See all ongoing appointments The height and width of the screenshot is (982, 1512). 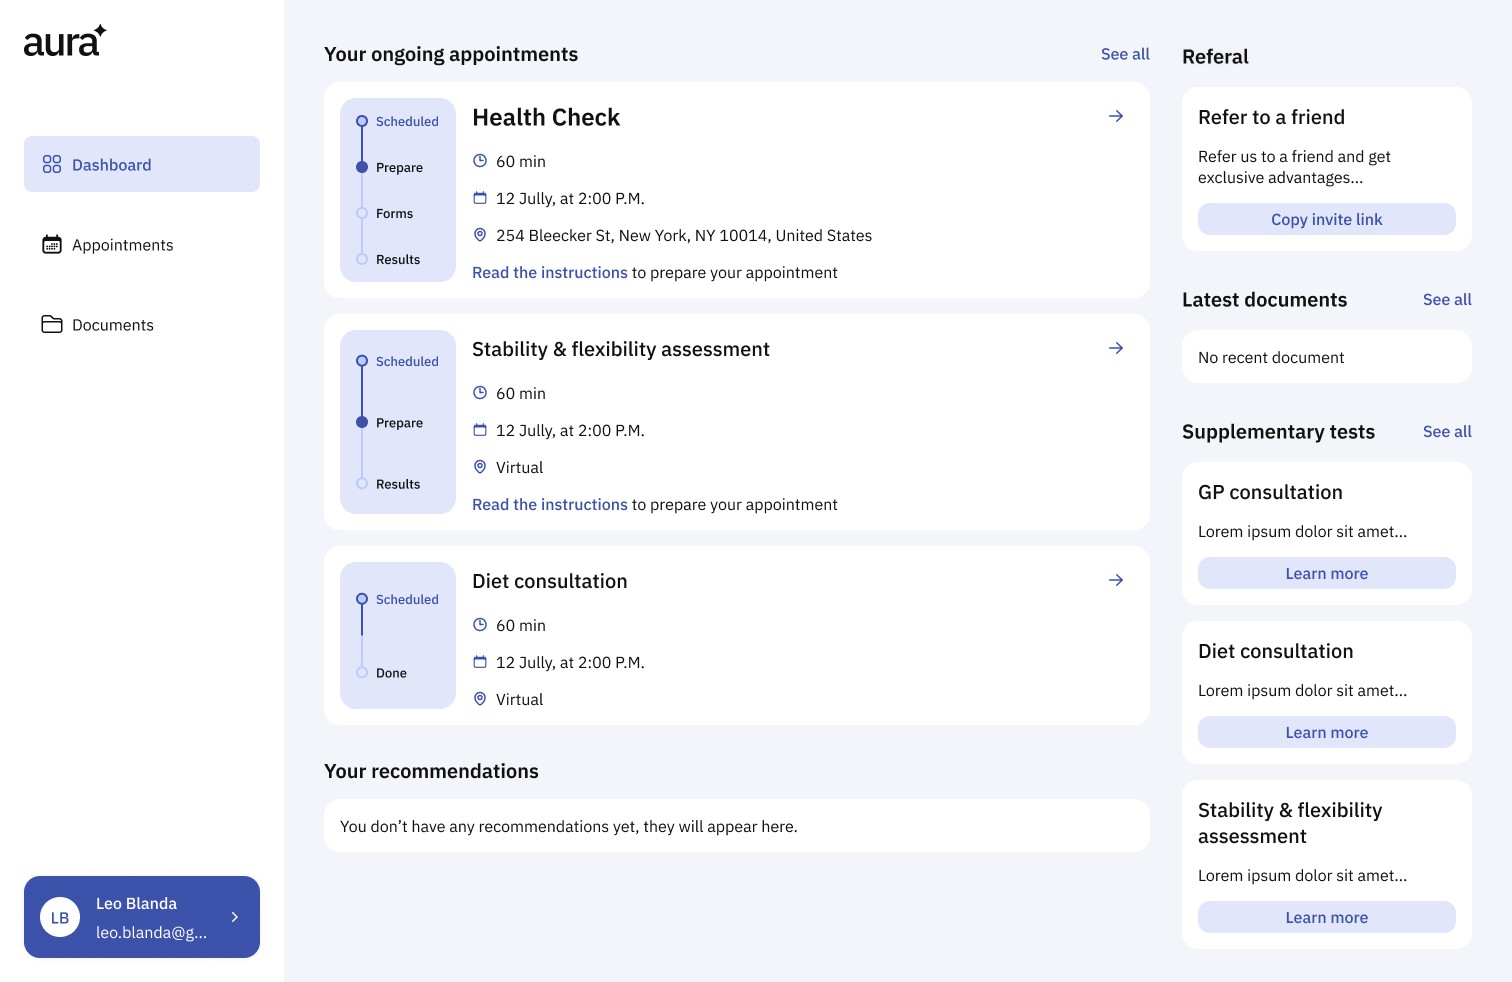(1125, 54)
